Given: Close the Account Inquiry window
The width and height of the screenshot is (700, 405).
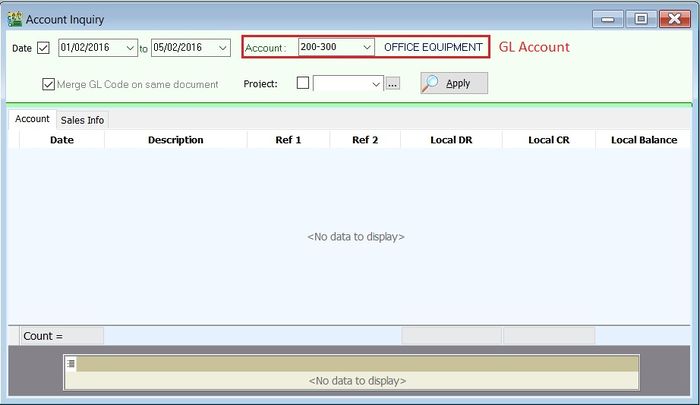Looking at the screenshot, I should [x=673, y=18].
